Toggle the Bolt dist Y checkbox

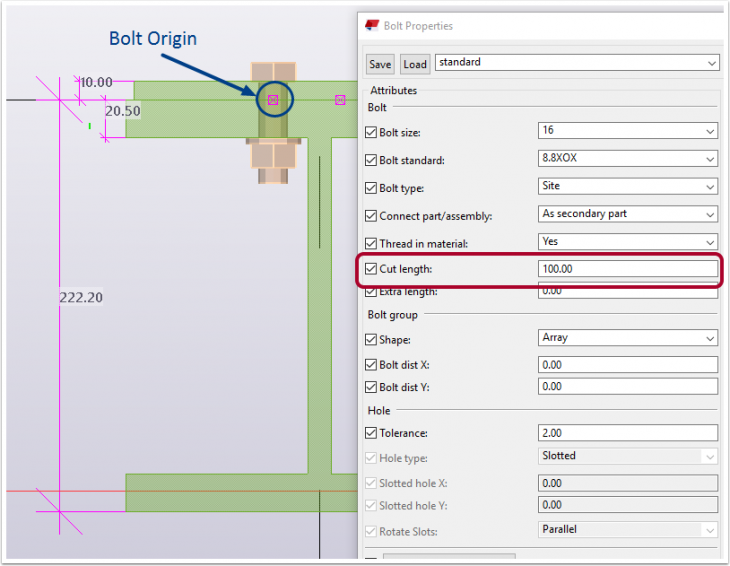click(371, 387)
